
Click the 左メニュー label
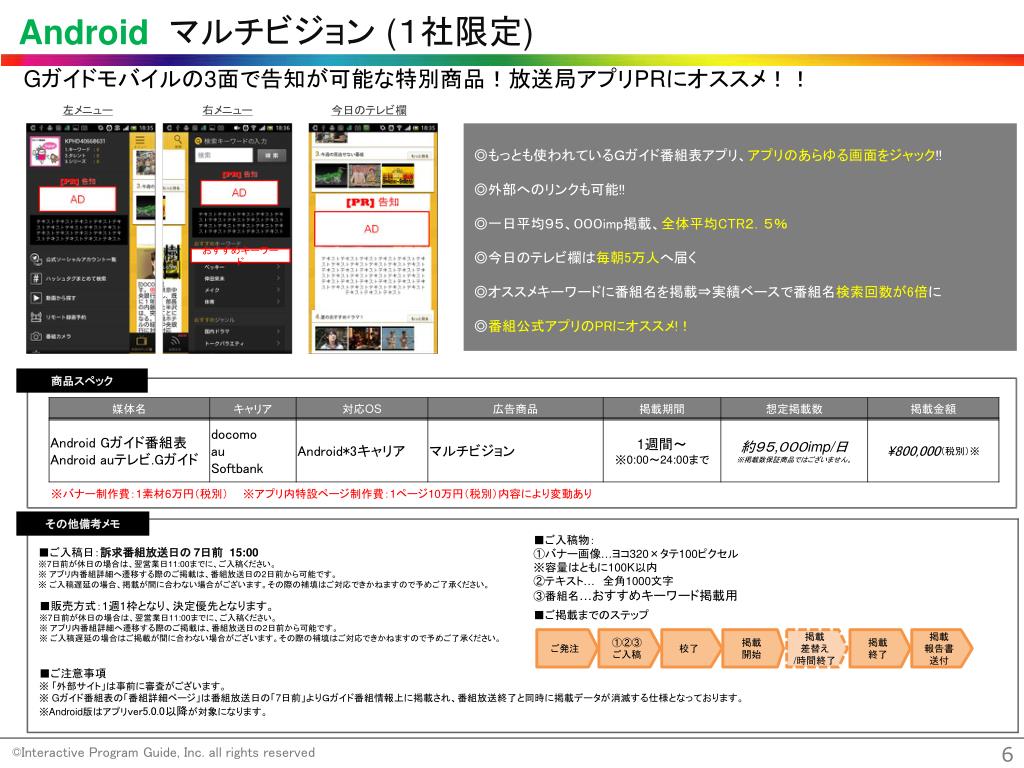(88, 110)
